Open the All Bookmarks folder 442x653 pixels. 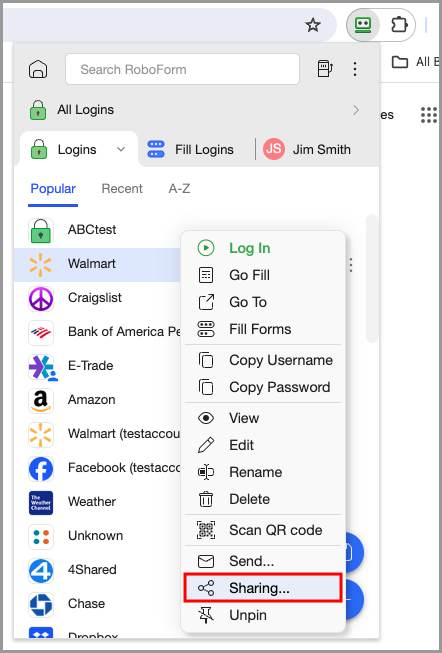coord(415,62)
